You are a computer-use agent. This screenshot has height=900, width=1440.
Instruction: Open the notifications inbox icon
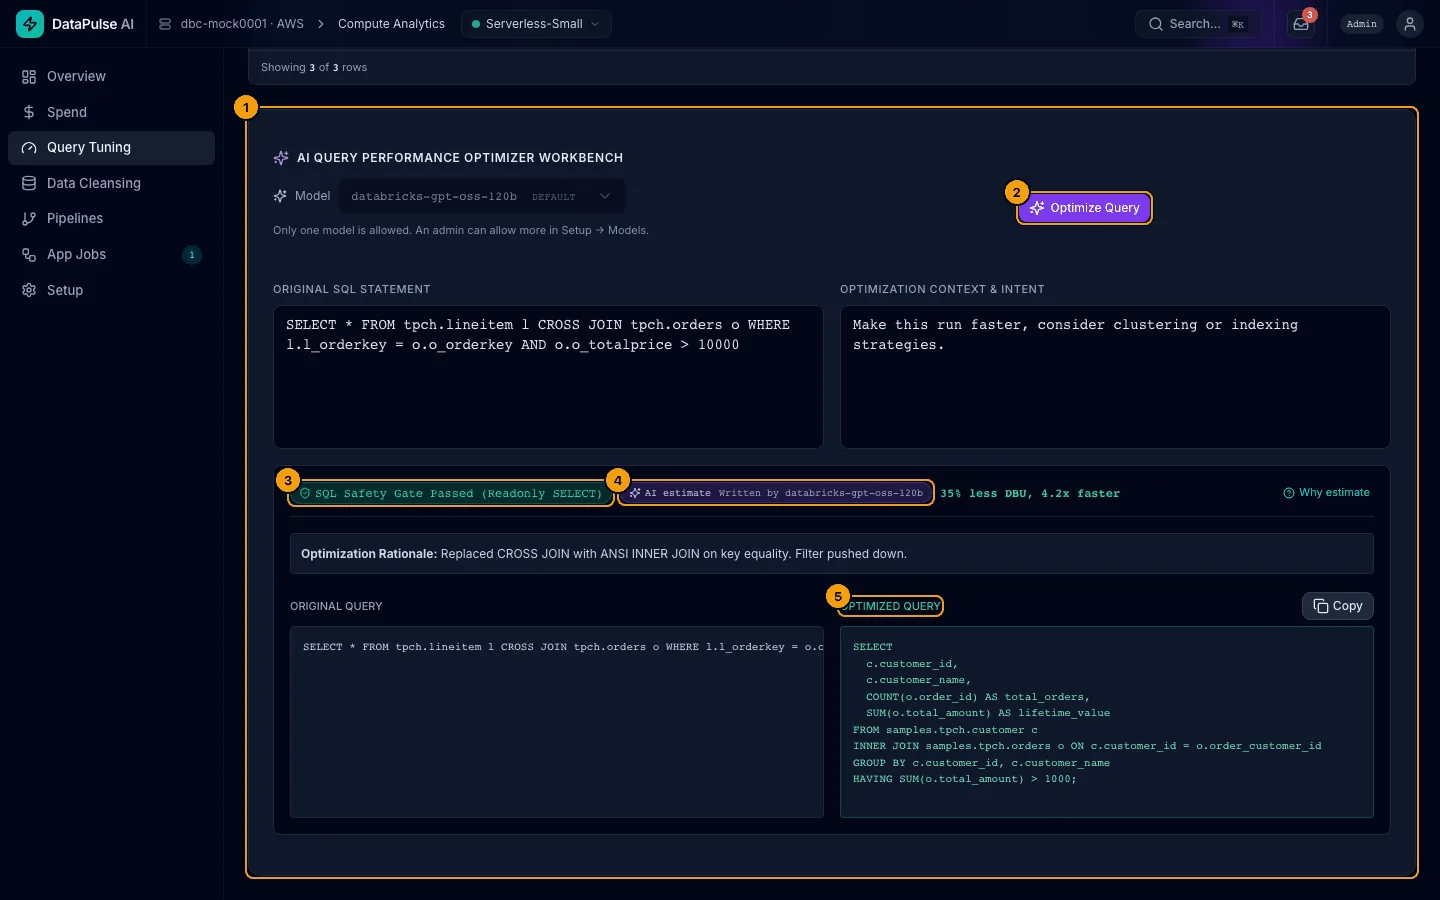pyautogui.click(x=1301, y=24)
